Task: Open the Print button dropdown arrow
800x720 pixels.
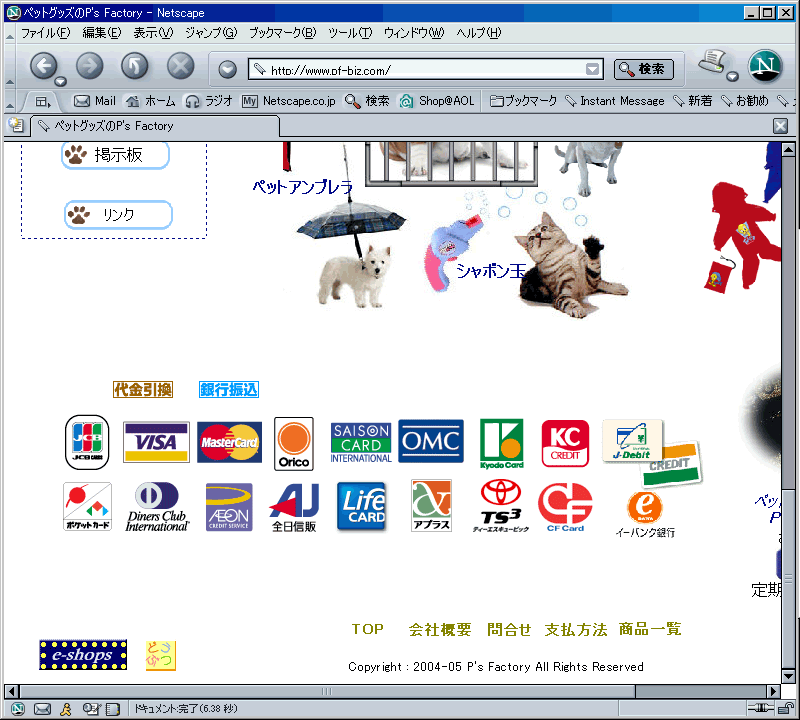Action: point(733,77)
